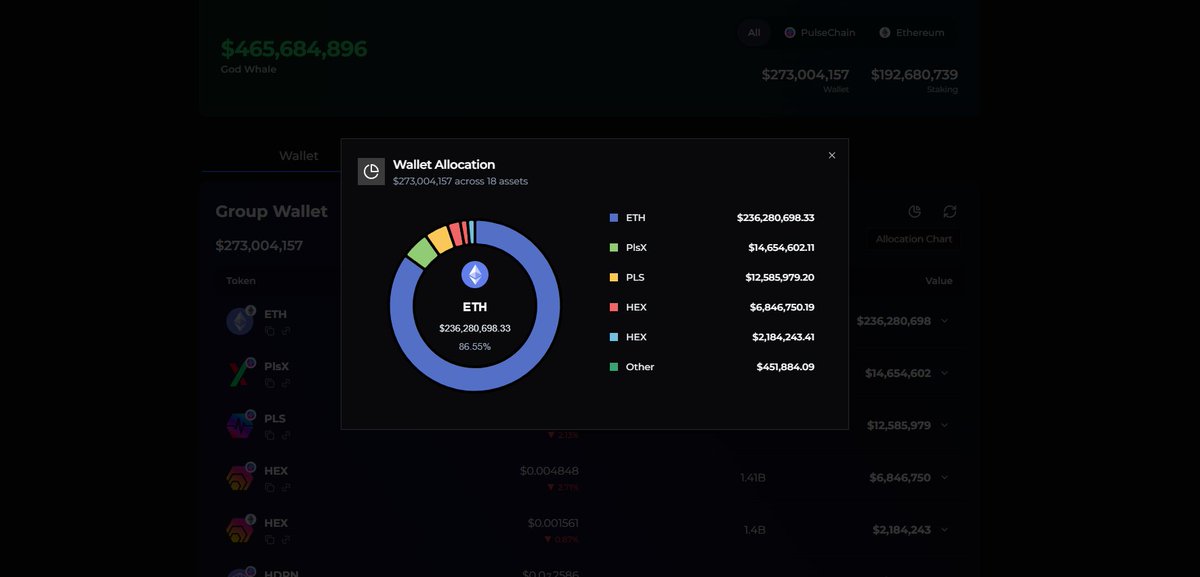Select the All networks filter

pos(754,33)
